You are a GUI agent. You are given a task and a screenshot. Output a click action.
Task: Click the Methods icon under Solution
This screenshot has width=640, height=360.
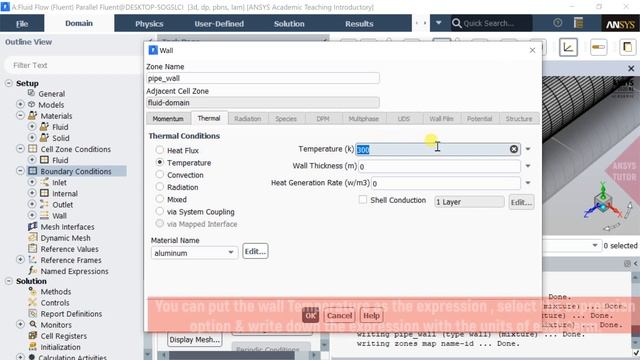[32, 291]
